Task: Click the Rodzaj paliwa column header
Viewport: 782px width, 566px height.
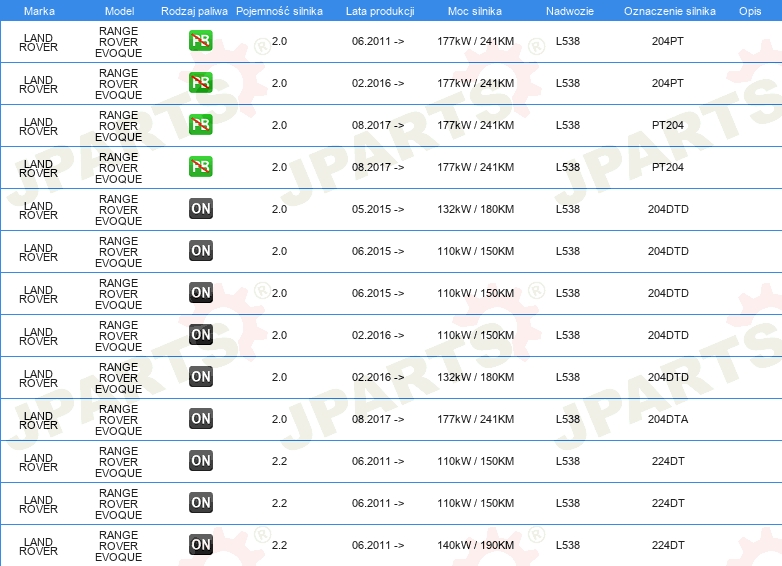Action: pyautogui.click(x=194, y=11)
